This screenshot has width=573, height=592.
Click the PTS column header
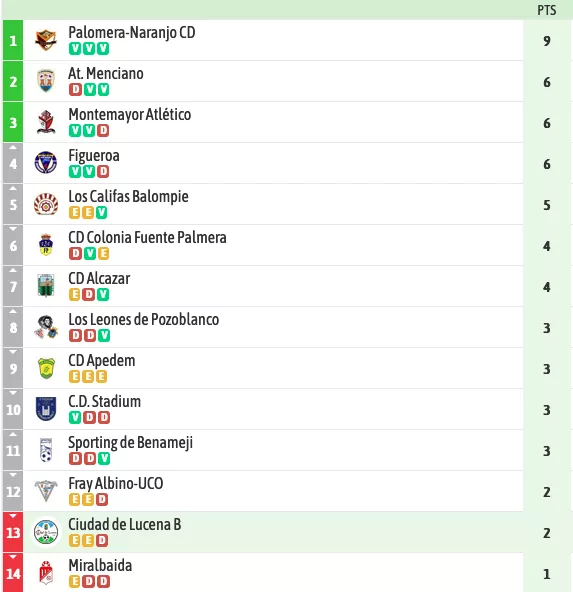tap(547, 10)
